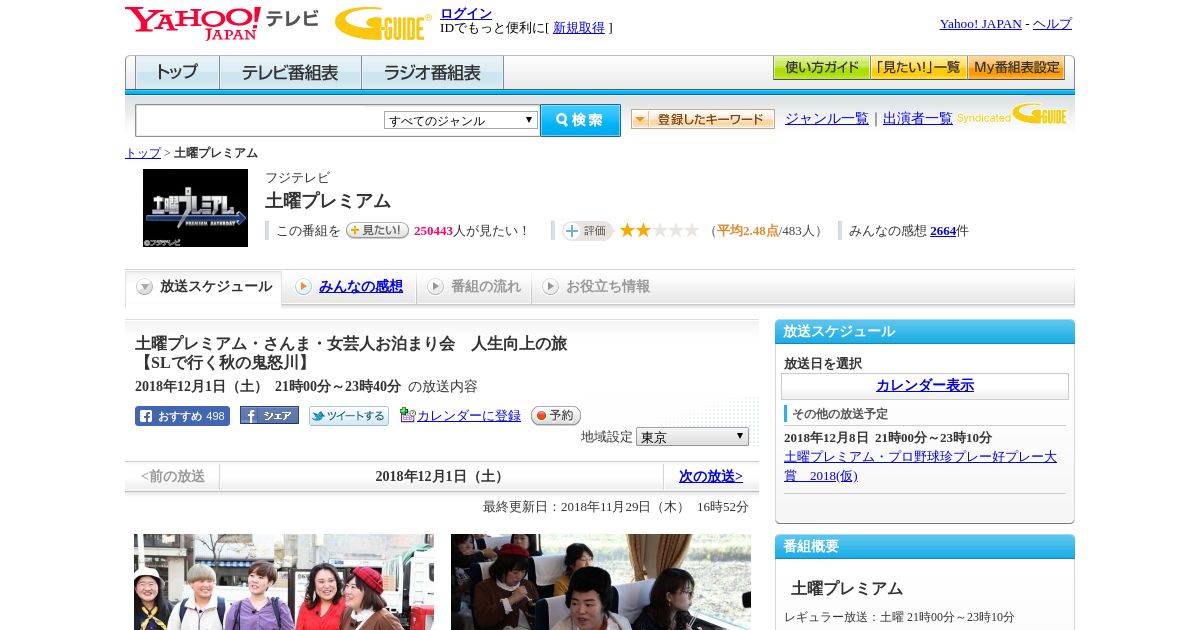Click the date heading 2018年12月1日(土) in navigation bar
Viewport: 1200px width, 630px height.
point(442,477)
